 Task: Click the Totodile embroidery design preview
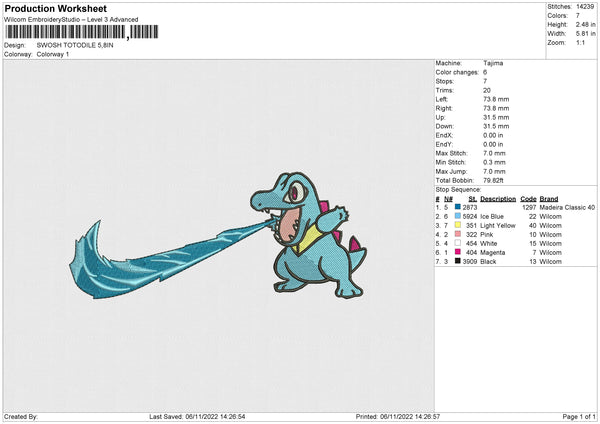(309, 235)
